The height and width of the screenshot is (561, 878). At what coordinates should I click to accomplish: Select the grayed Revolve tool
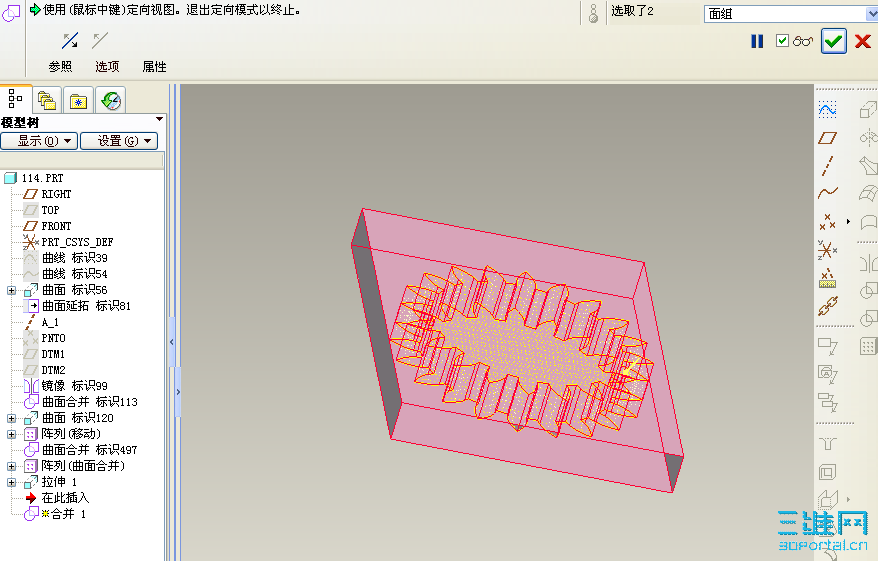coord(867,137)
